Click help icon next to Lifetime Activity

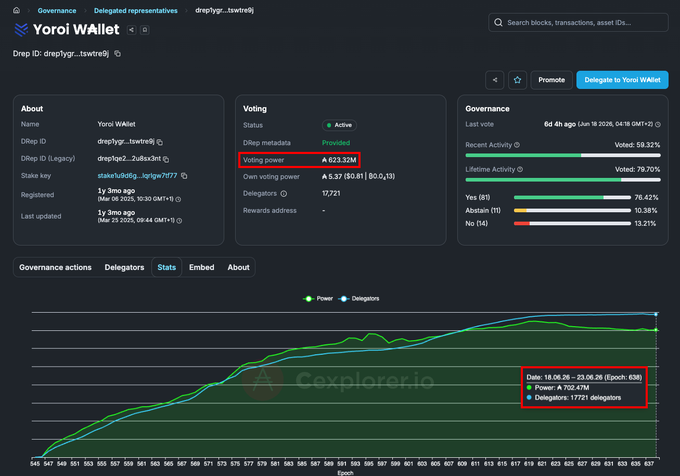pyautogui.click(x=520, y=170)
